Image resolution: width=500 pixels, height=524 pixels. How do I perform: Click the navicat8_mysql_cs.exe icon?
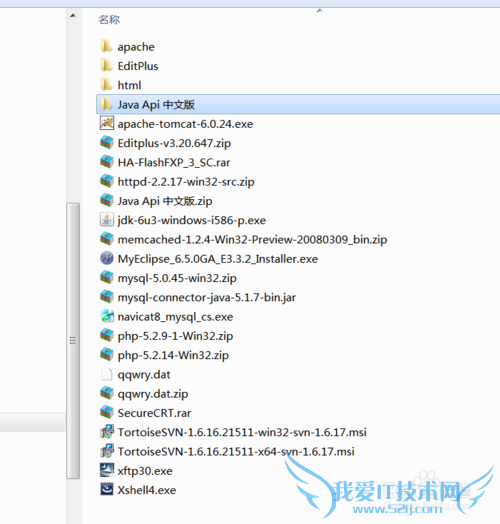click(x=107, y=316)
